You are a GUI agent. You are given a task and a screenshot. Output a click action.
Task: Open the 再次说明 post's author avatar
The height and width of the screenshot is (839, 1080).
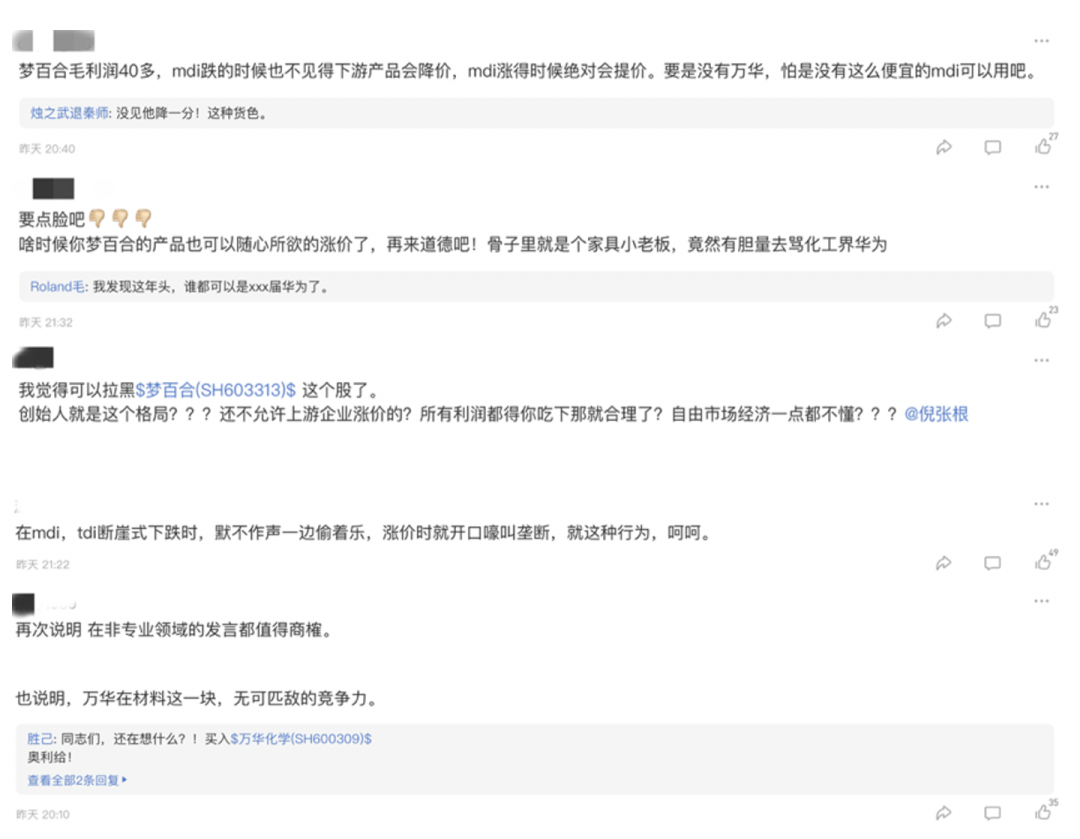tap(23, 604)
